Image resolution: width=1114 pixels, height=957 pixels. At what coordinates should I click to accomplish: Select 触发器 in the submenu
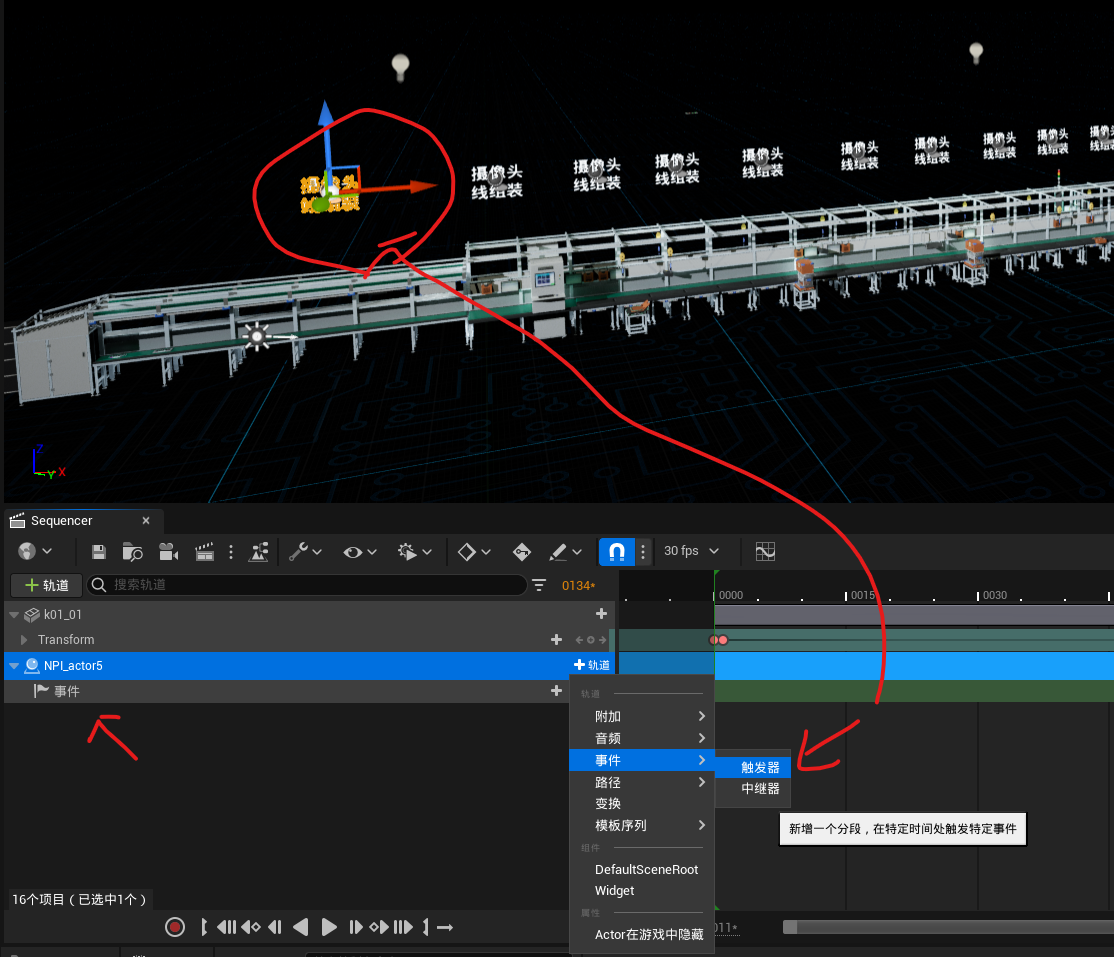(752, 767)
